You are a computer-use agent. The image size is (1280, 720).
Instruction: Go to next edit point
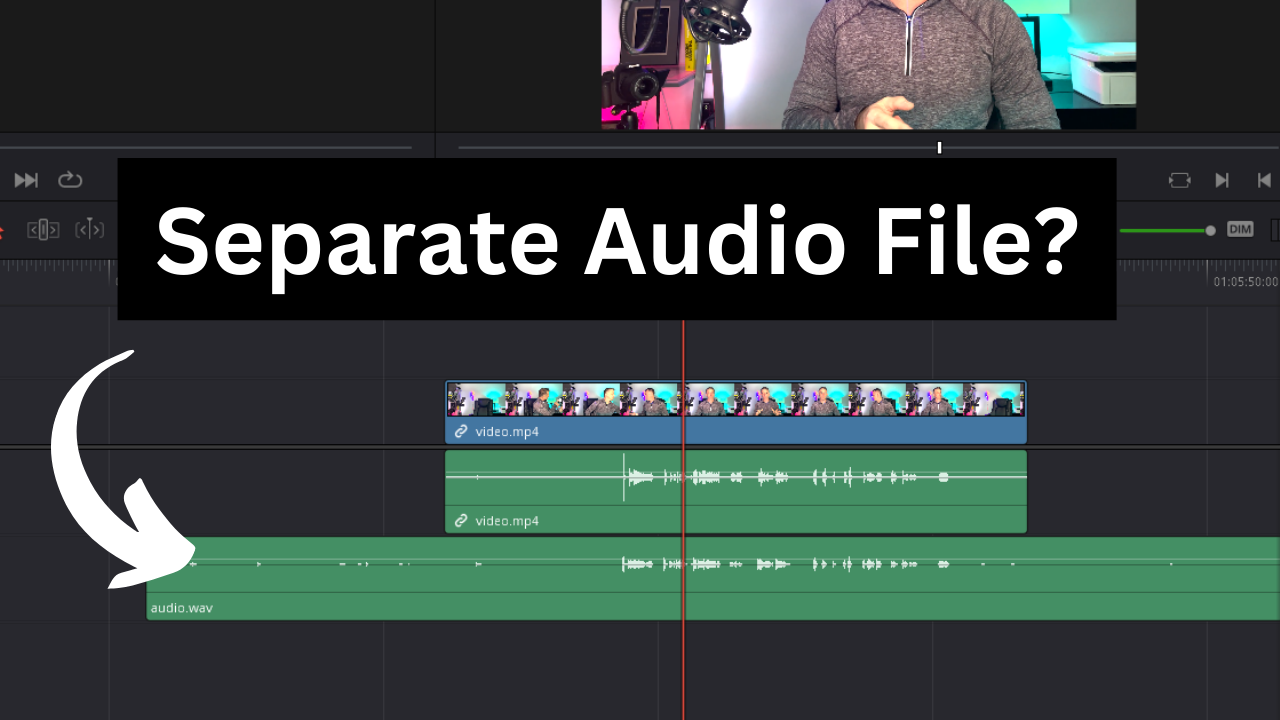pyautogui.click(x=1222, y=180)
